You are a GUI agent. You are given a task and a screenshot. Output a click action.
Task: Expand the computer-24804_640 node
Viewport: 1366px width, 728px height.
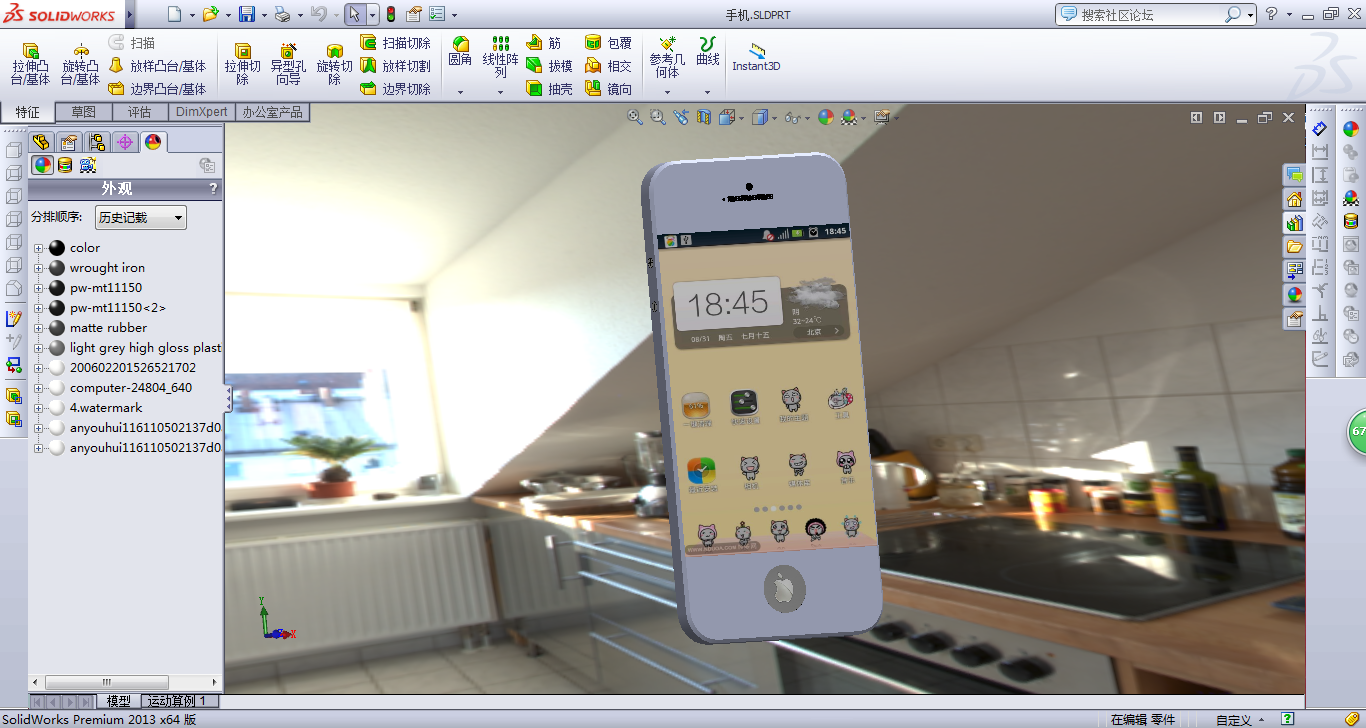click(x=38, y=388)
